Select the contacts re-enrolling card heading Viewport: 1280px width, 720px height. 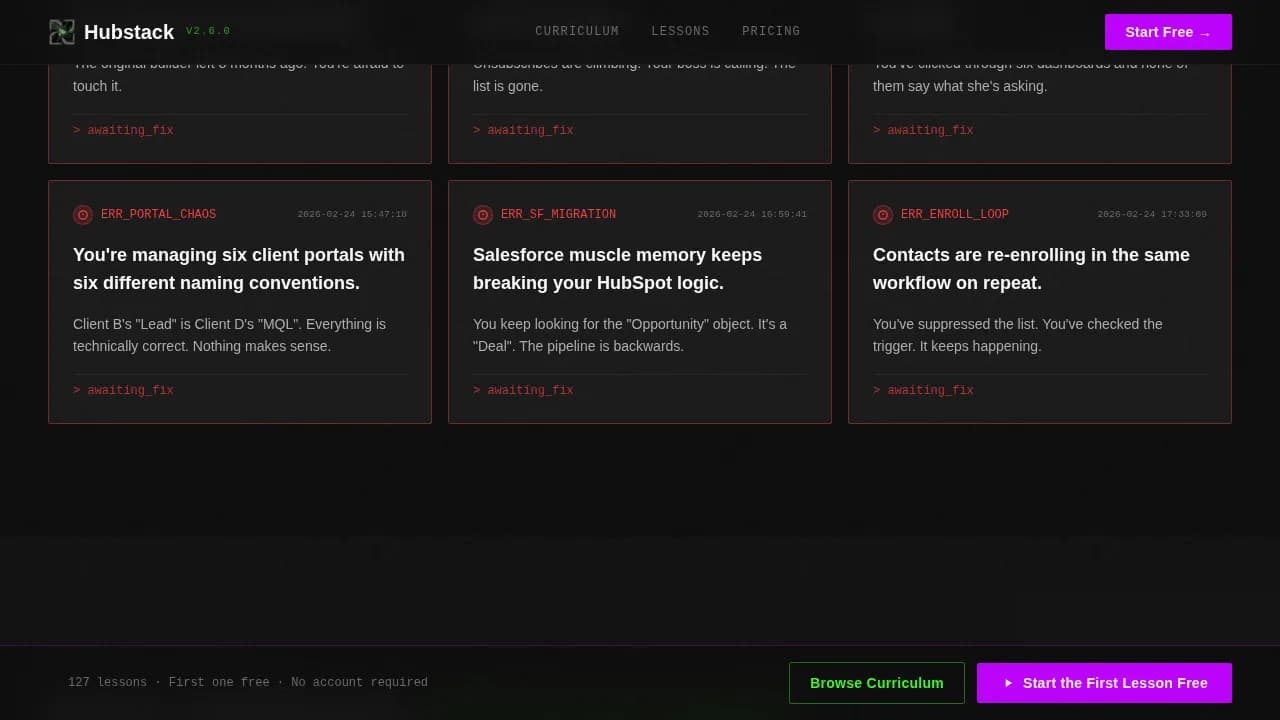click(x=1031, y=269)
